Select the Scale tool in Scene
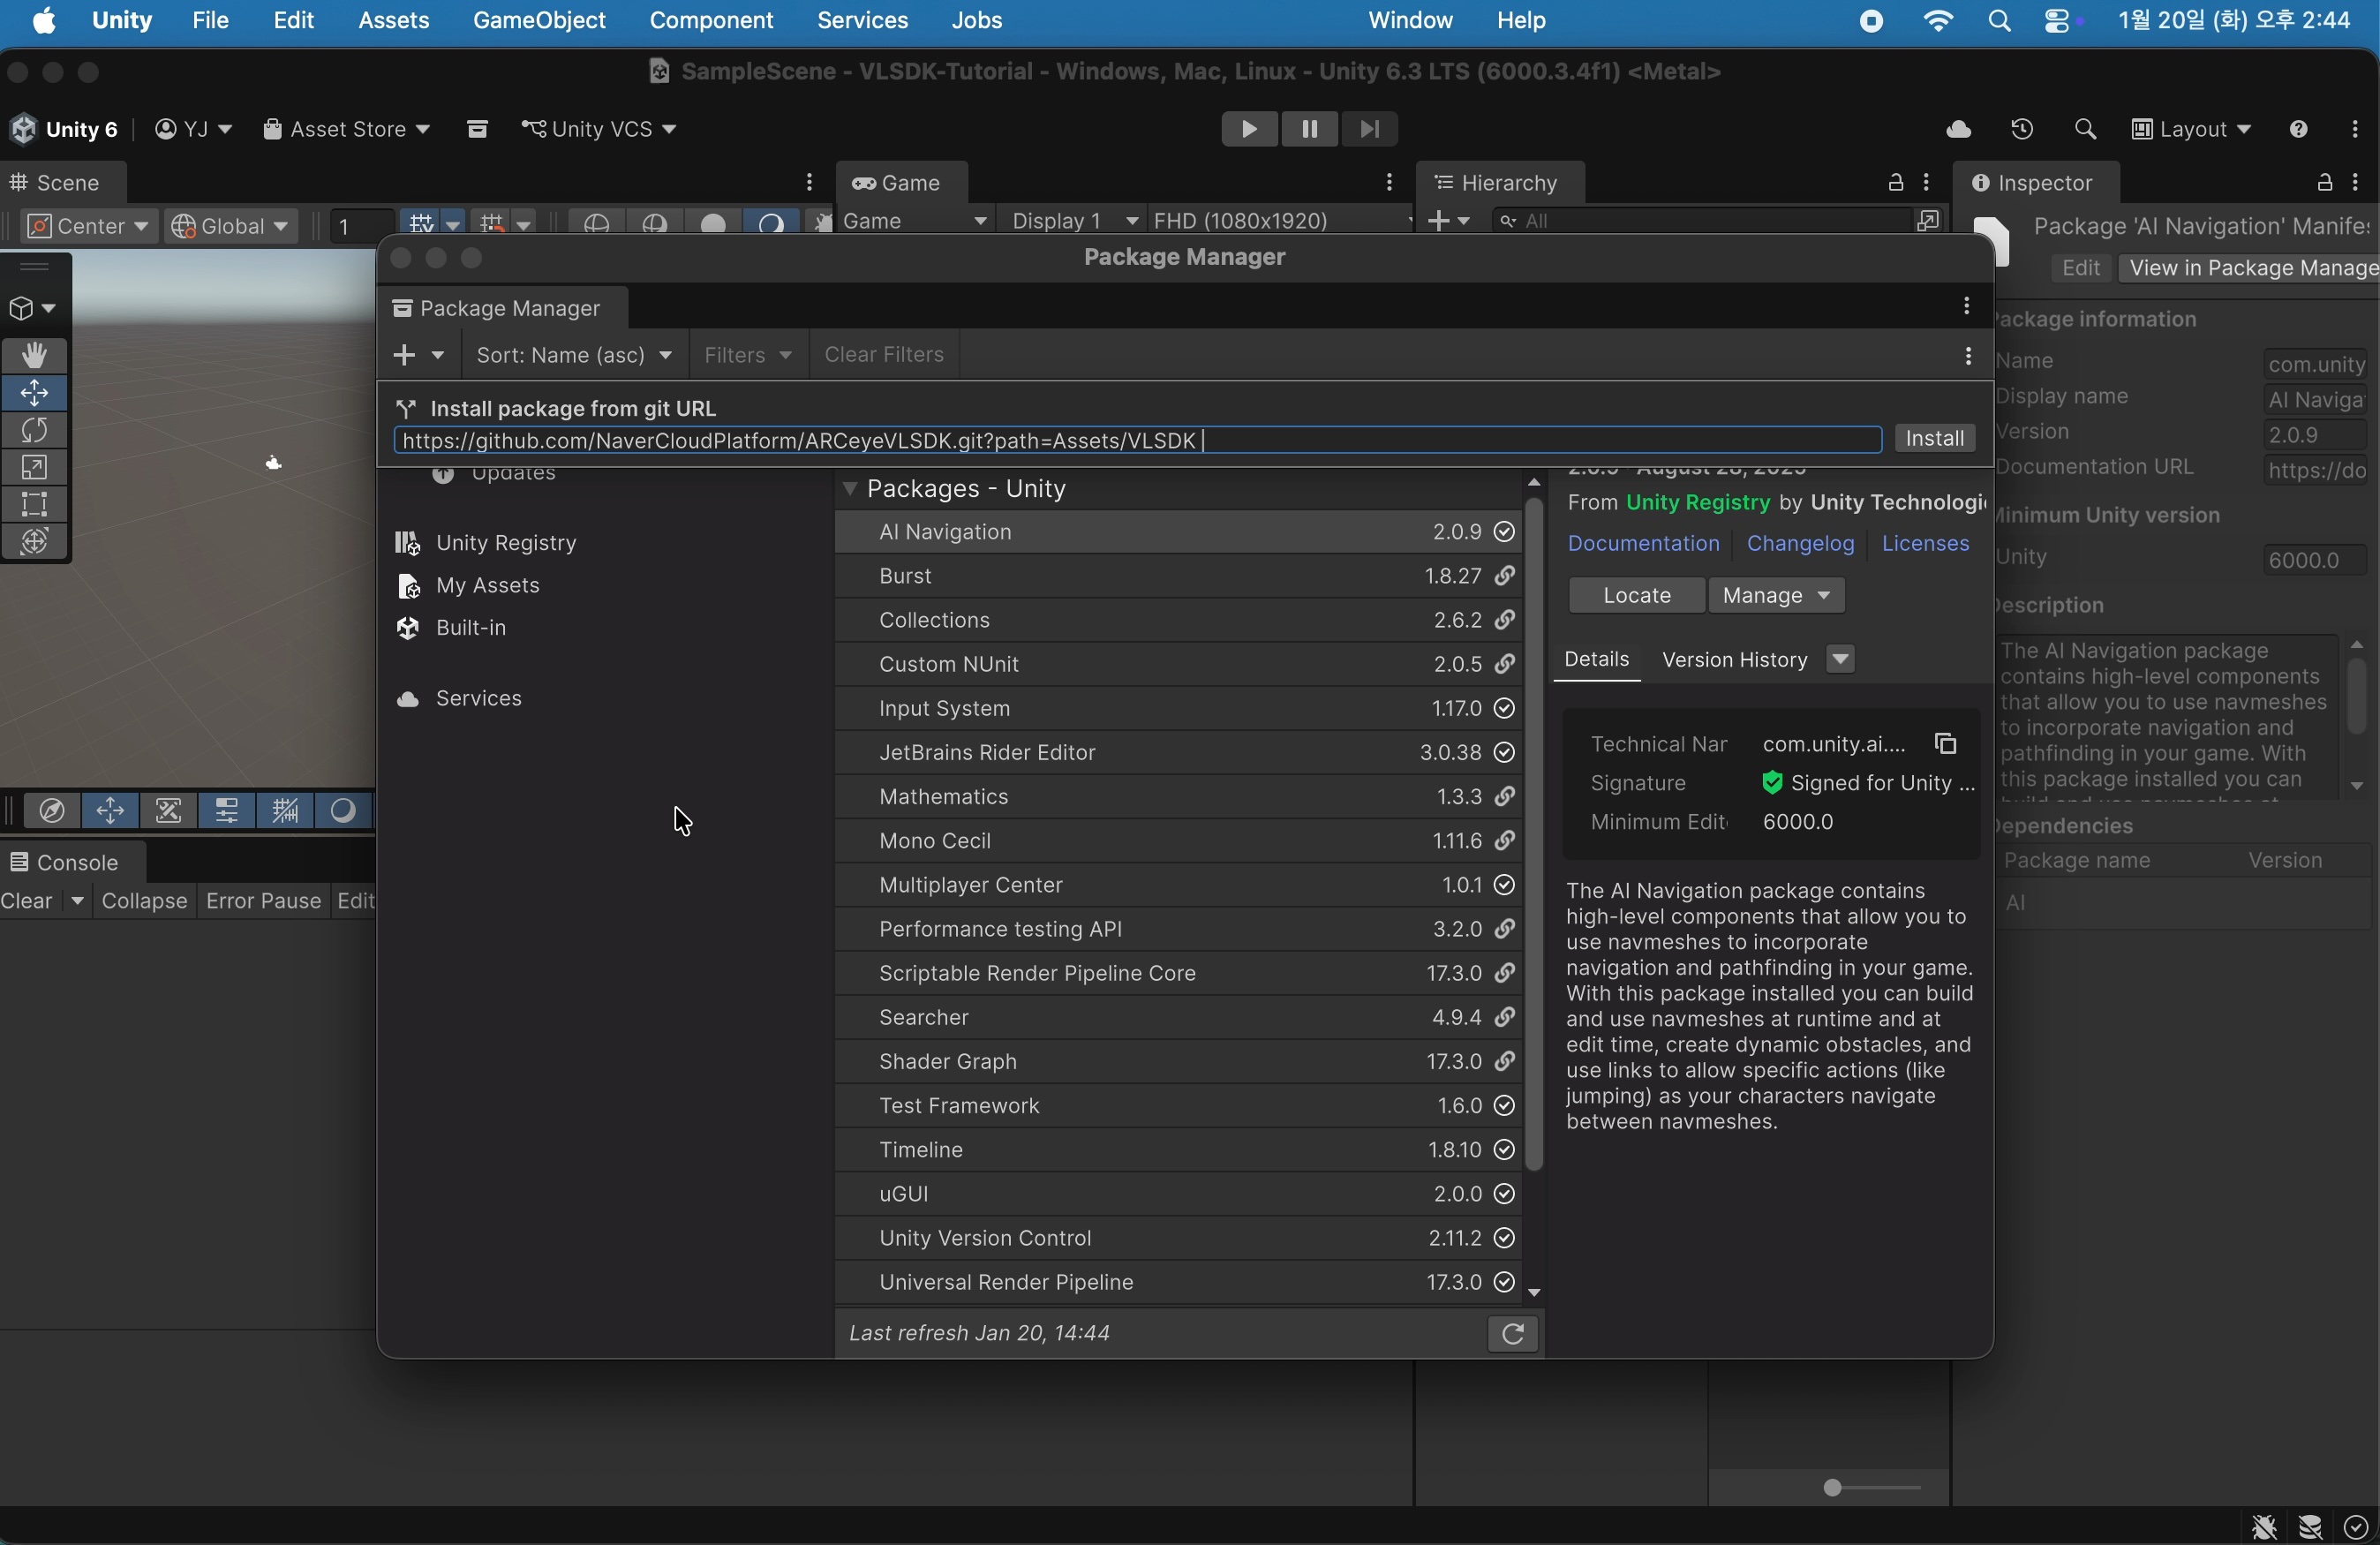Screen dimensions: 2380x1545 (x=35, y=467)
